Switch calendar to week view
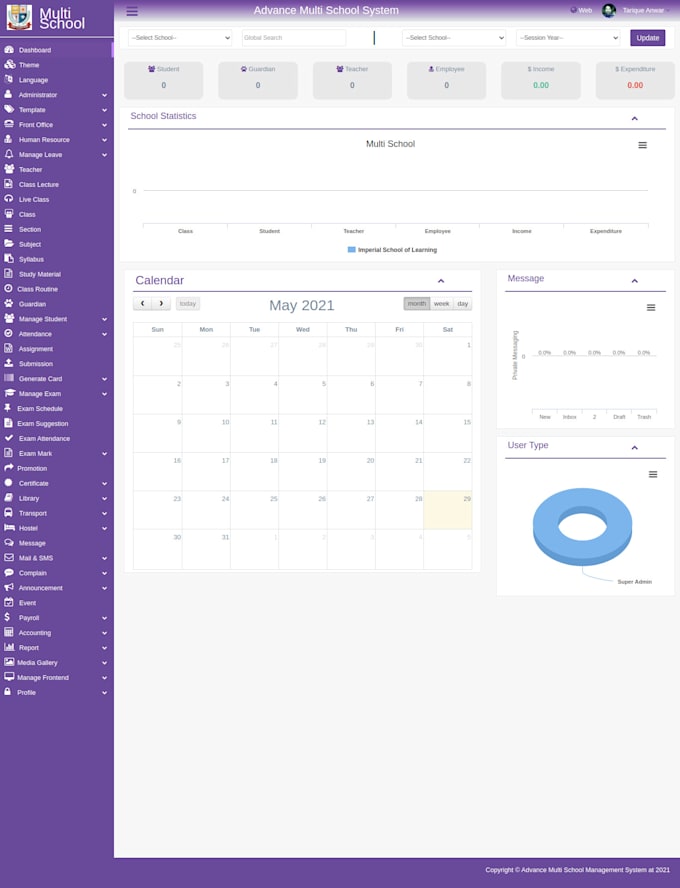680x888 pixels. coord(442,304)
